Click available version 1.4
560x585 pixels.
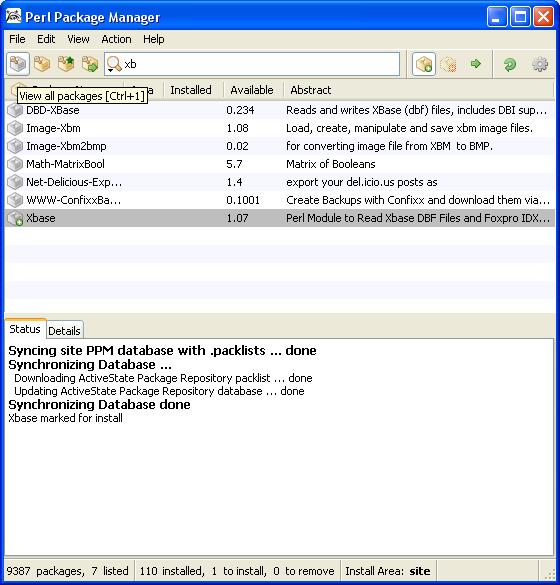(234, 182)
